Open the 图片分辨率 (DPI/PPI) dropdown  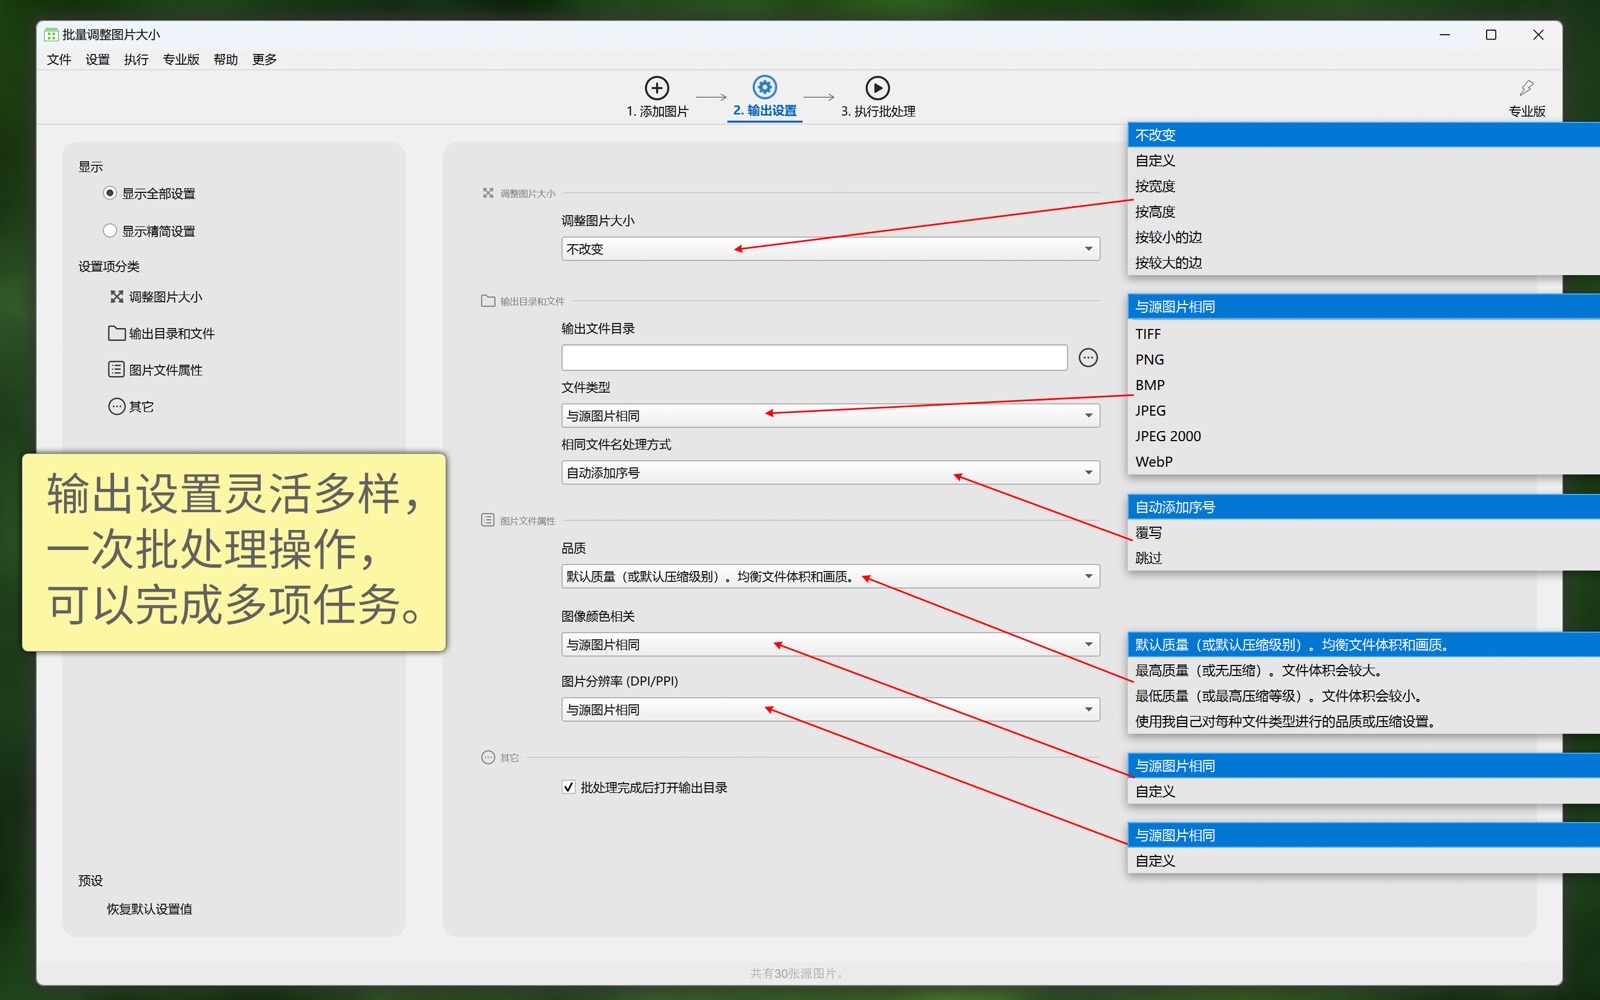point(830,710)
